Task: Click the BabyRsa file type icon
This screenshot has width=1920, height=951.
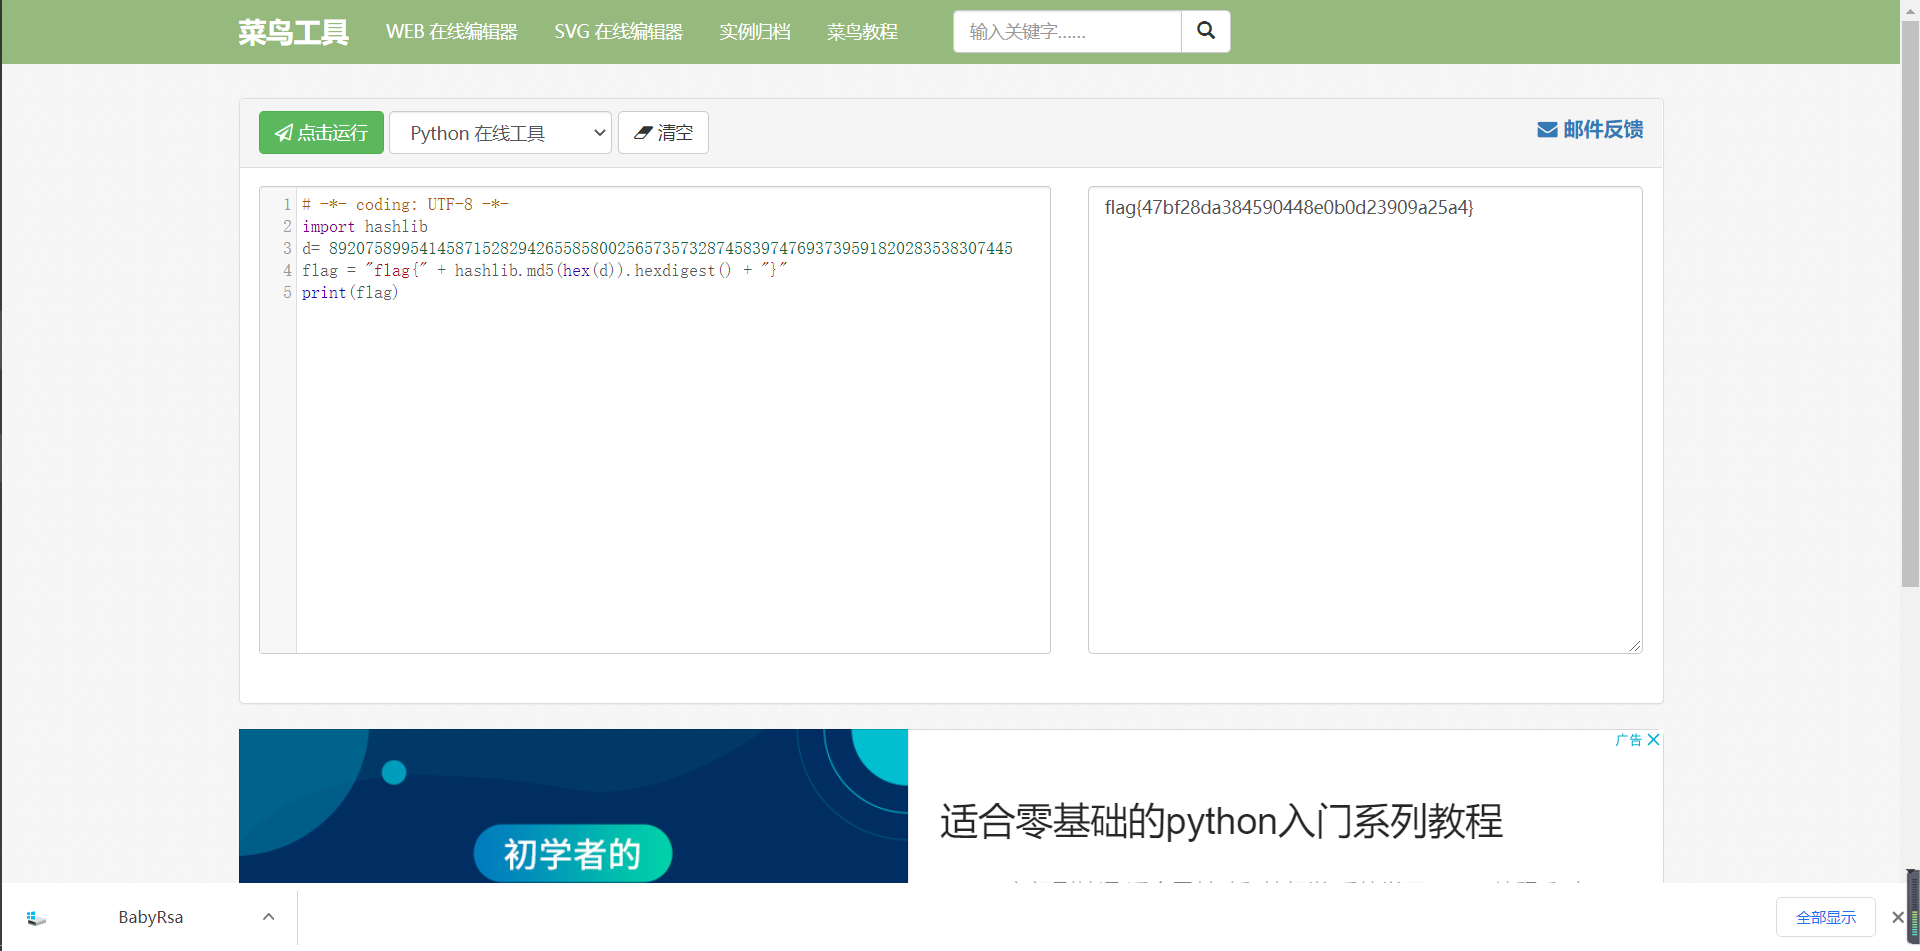Action: 36,917
